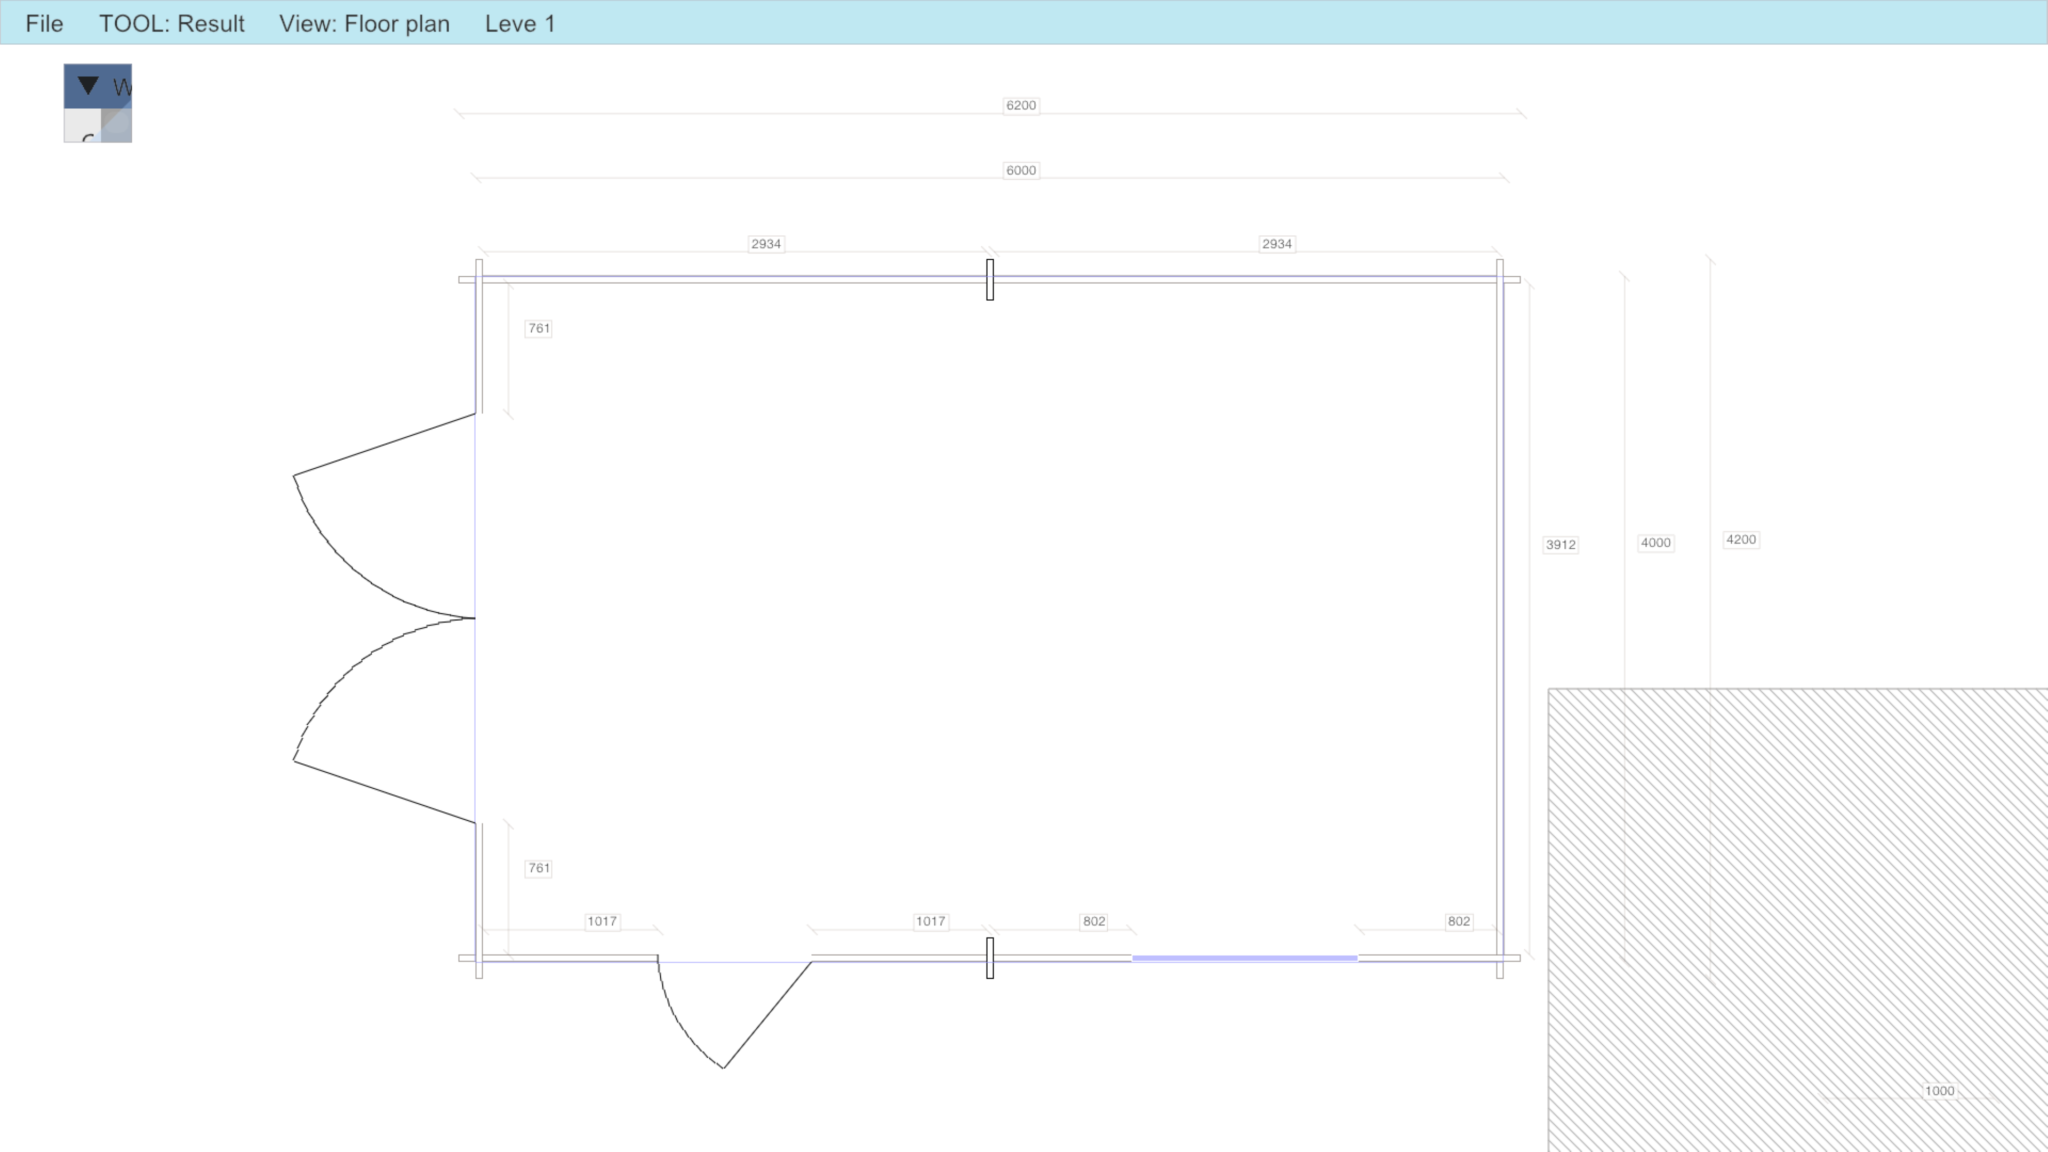Click the top wall center joint marker
2048x1152 pixels.
tap(990, 279)
